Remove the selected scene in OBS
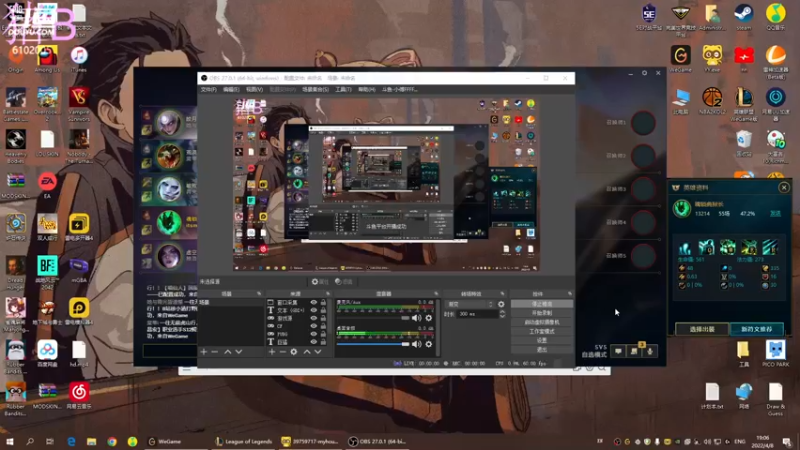 [215, 352]
